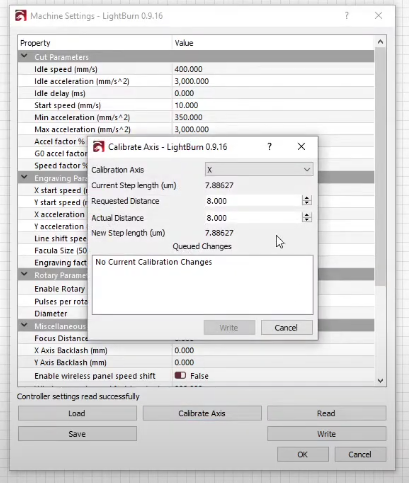Select the Idle delay (ms) row

[x=196, y=93]
